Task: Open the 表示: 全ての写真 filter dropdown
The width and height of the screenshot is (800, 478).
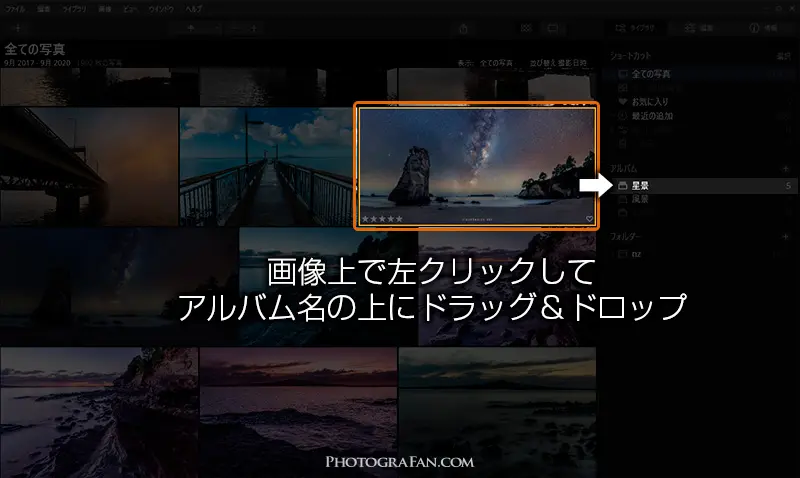Action: coord(485,63)
